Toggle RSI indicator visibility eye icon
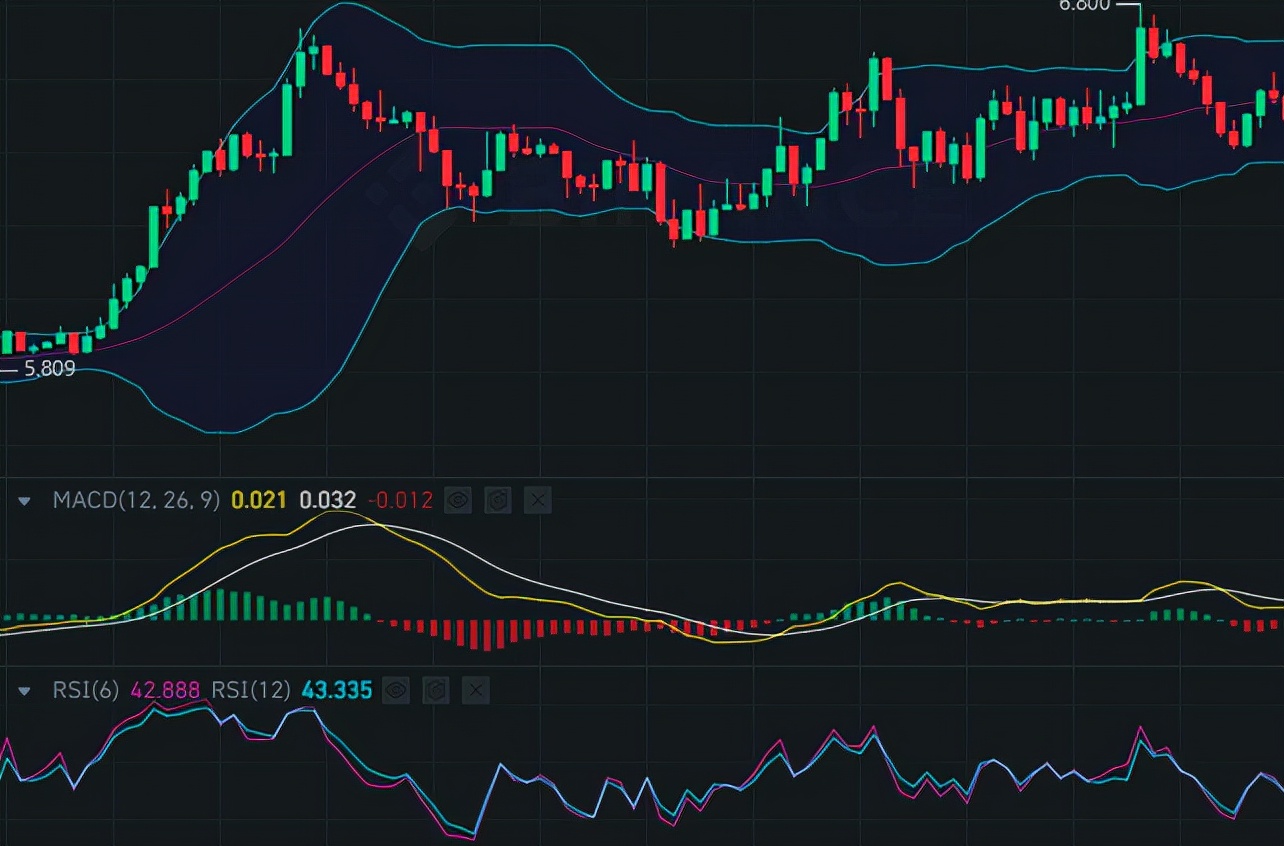Screen dimensions: 1284x846 [397, 690]
